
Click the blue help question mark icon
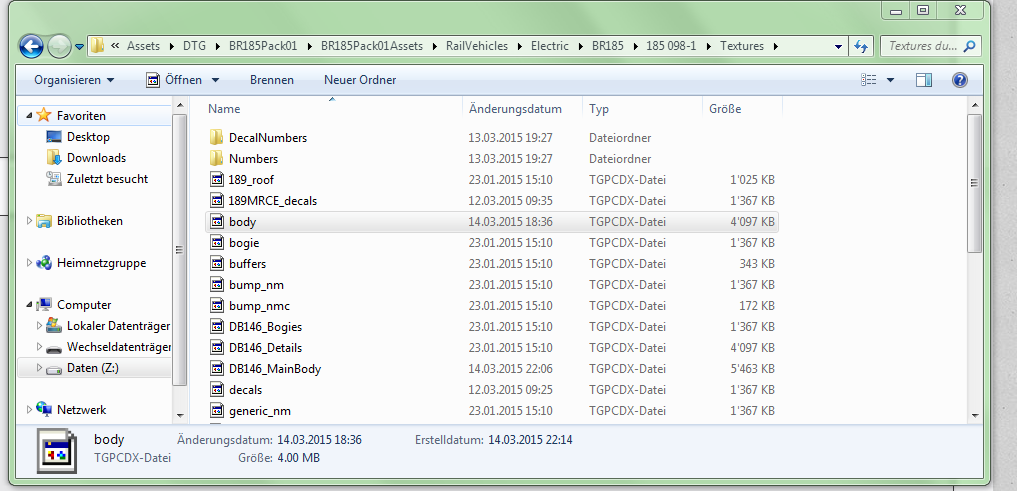click(960, 80)
